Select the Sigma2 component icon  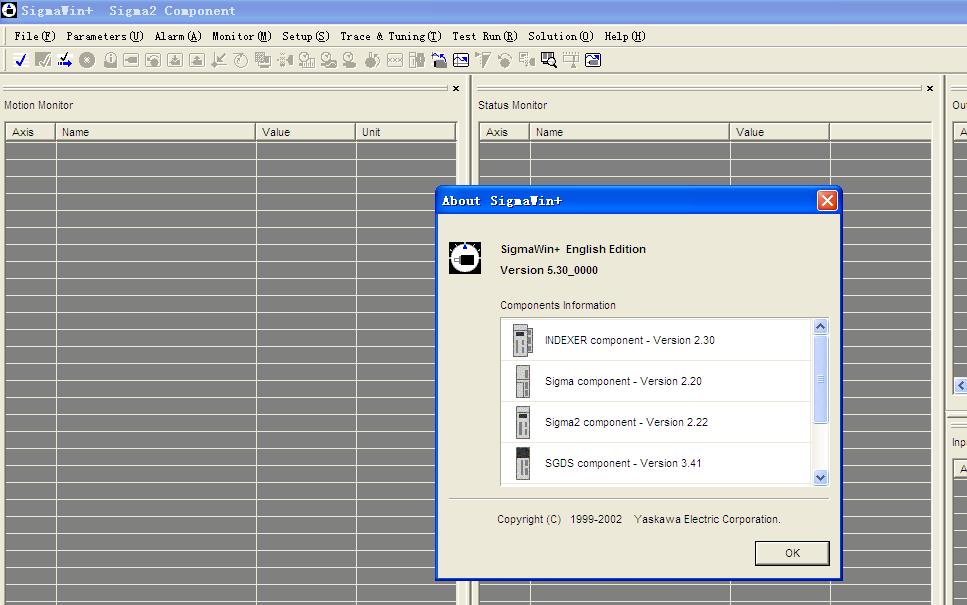tap(522, 422)
